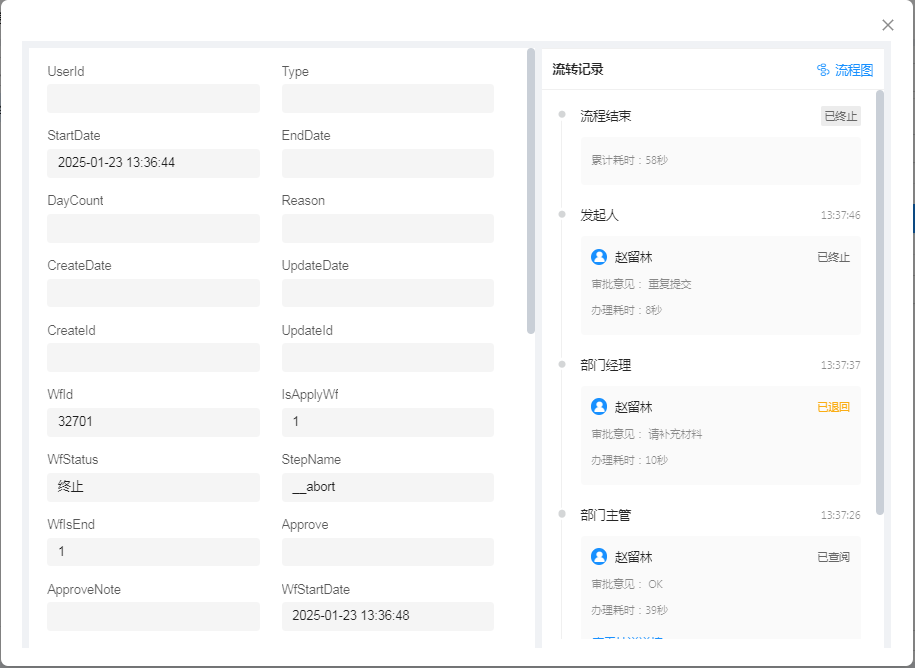Click the 流程图 flowchart icon
This screenshot has width=915, height=668.
pos(823,70)
